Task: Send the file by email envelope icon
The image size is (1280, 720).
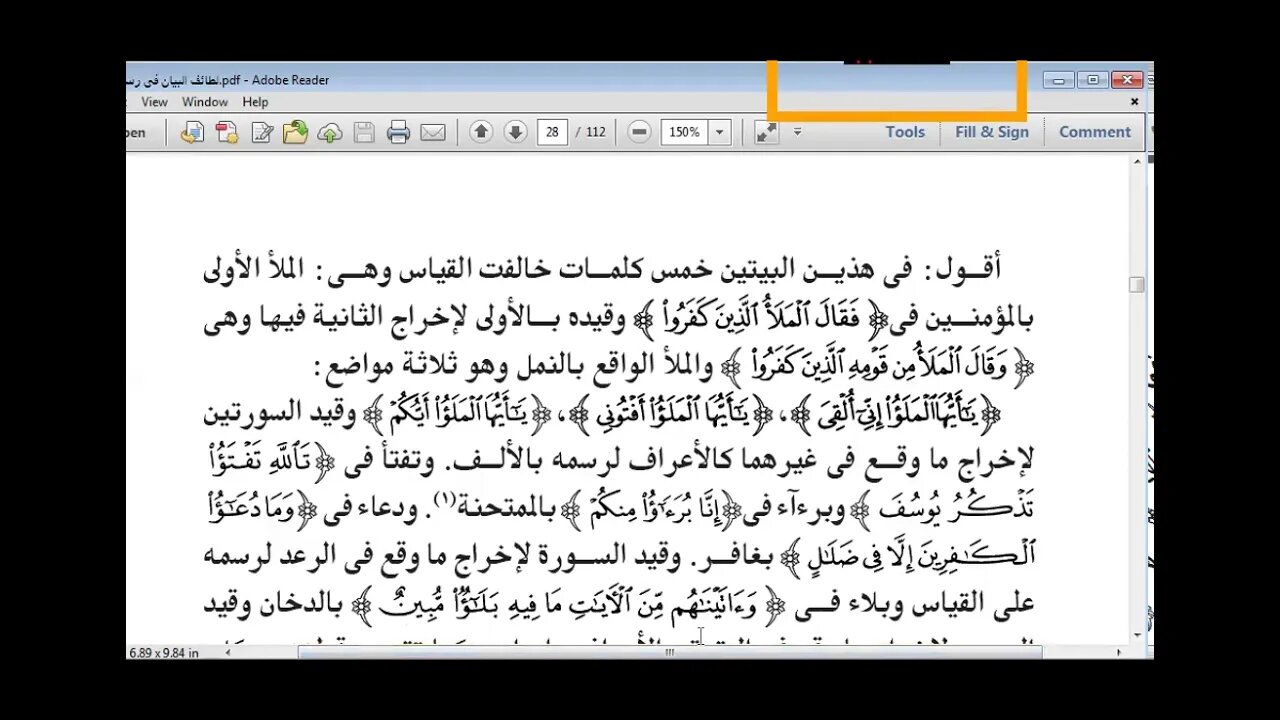Action: pos(433,132)
